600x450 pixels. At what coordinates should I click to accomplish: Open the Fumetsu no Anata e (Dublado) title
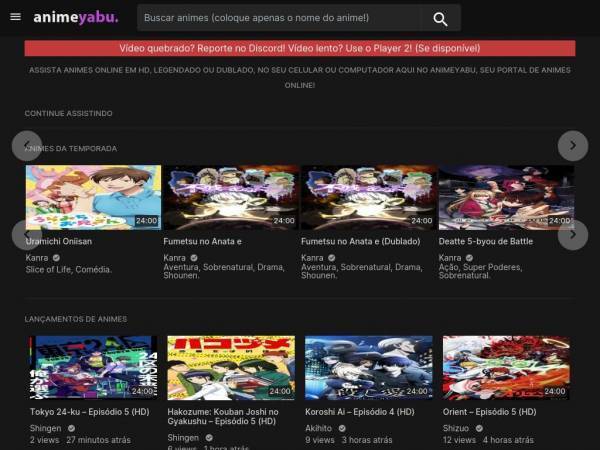click(360, 241)
